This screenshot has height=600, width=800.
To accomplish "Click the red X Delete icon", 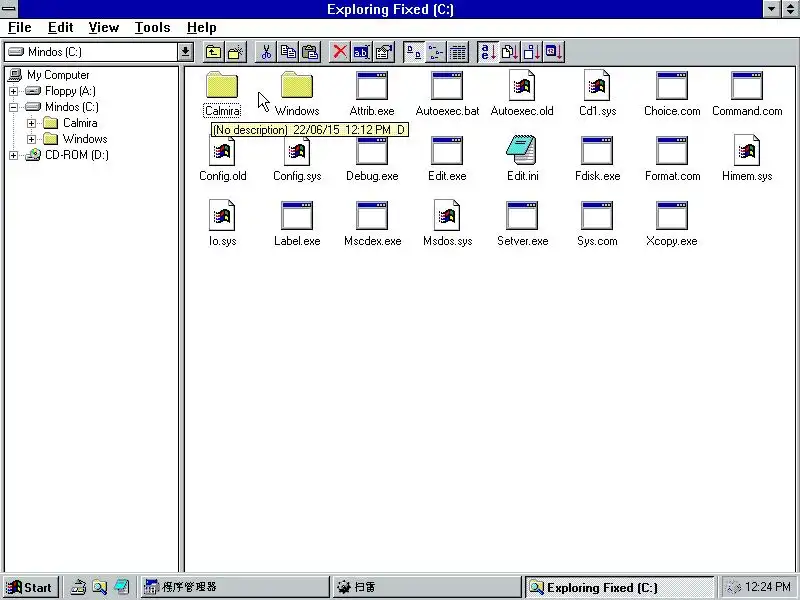I will (x=340, y=52).
